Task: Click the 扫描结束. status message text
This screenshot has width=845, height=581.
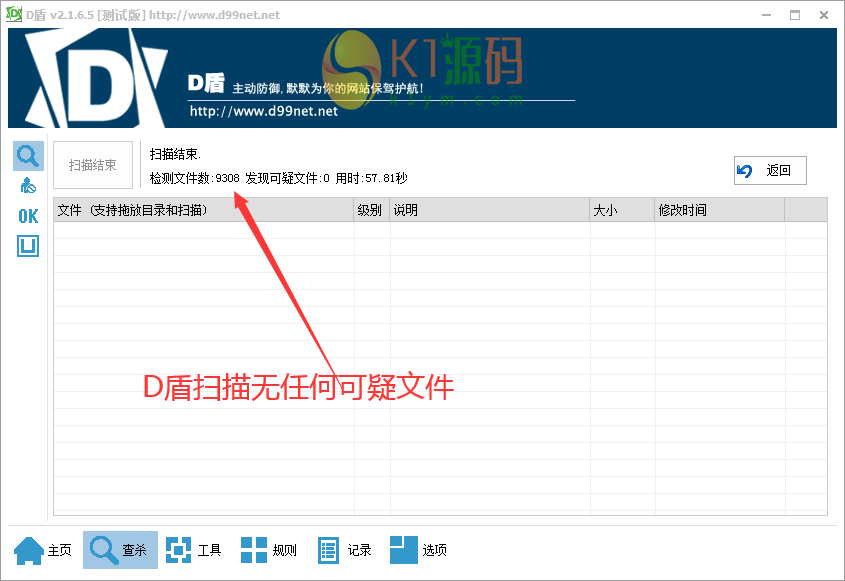Action: (x=175, y=155)
